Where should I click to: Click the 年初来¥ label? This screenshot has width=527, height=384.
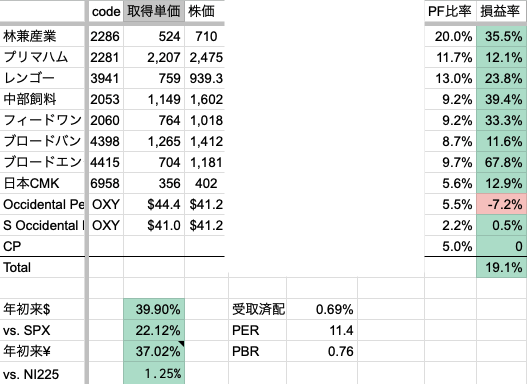coord(42,351)
